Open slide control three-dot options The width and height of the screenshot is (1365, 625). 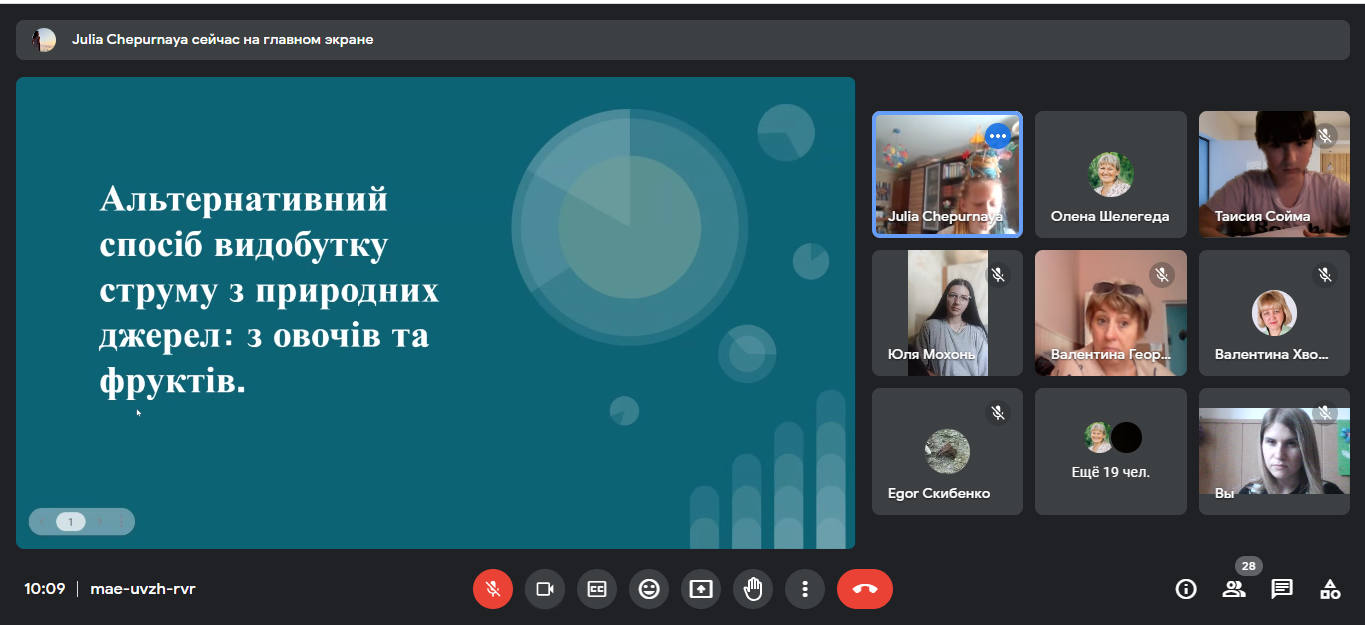122,522
